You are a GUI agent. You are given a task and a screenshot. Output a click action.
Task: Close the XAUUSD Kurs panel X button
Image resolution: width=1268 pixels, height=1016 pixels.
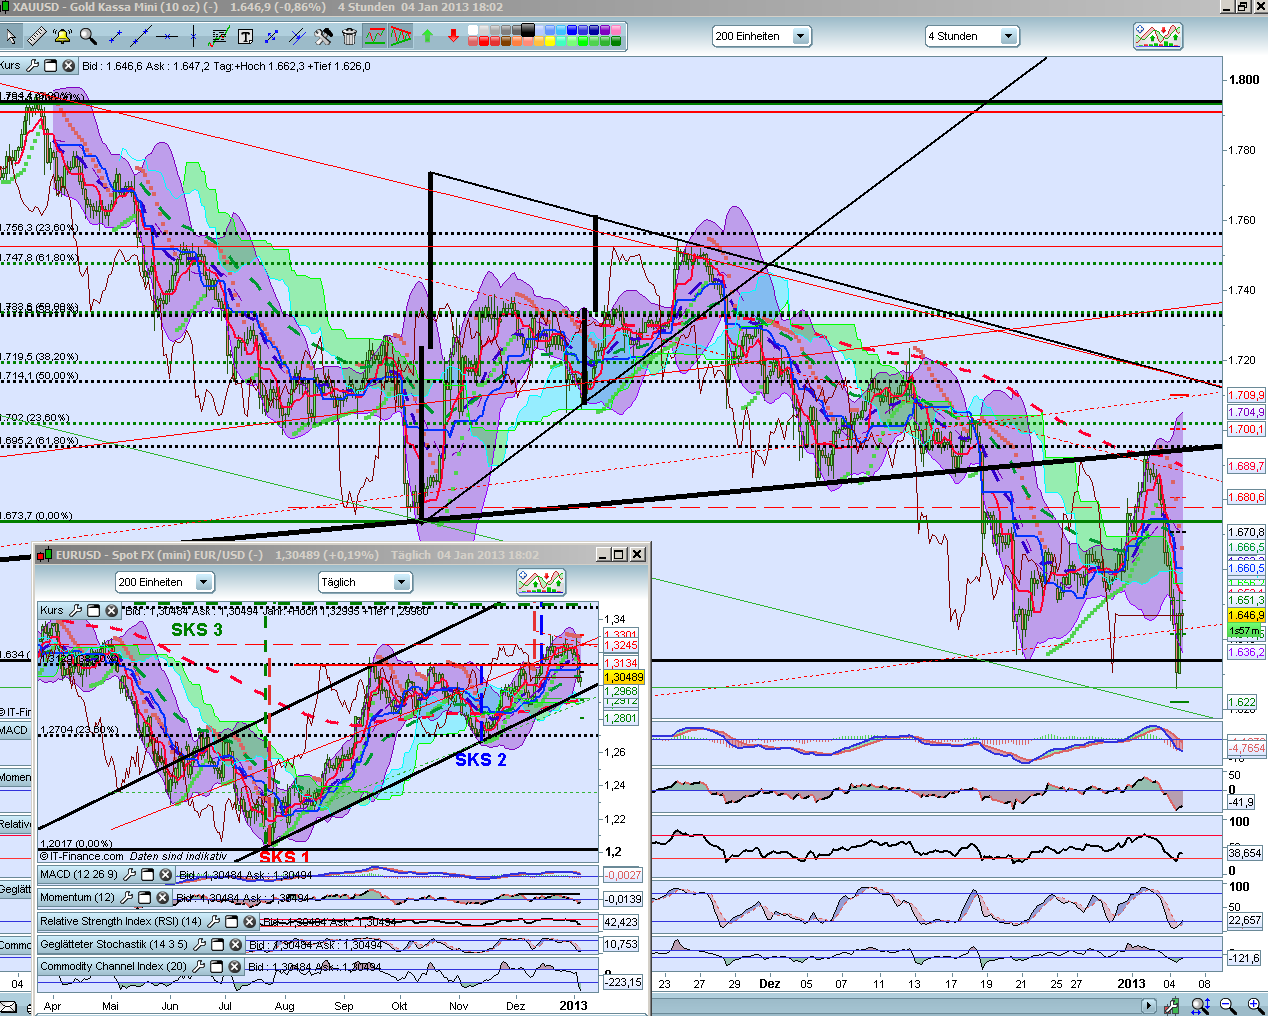68,66
